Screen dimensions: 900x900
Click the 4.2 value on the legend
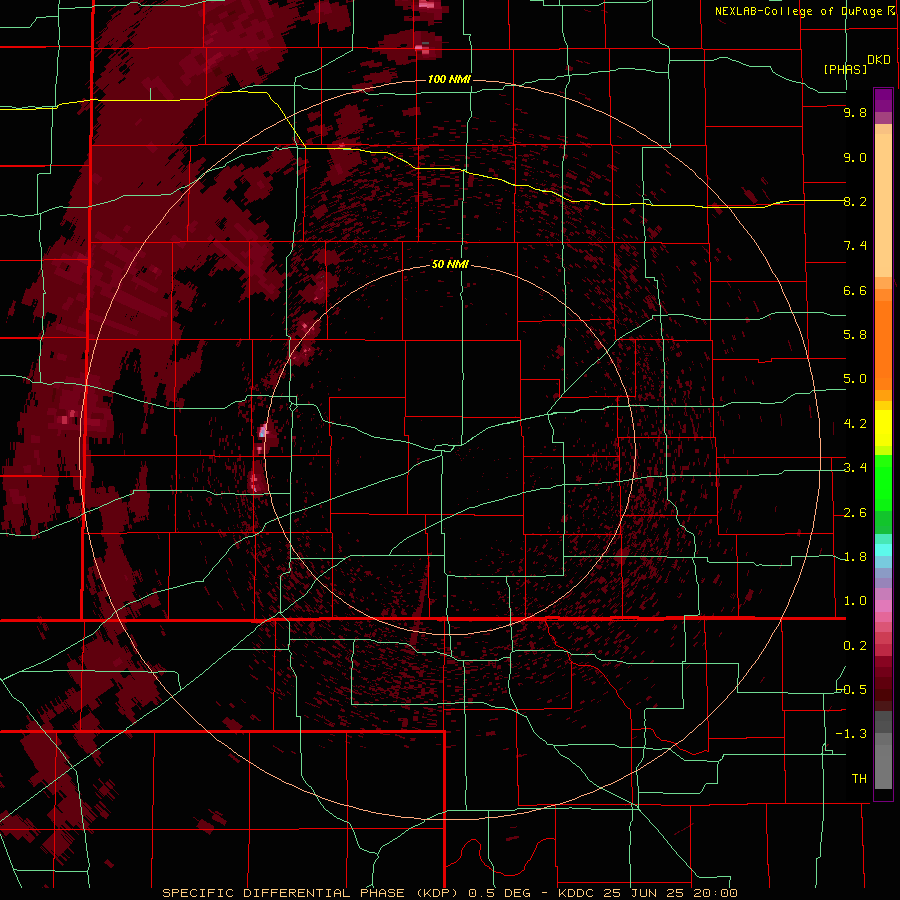(855, 424)
